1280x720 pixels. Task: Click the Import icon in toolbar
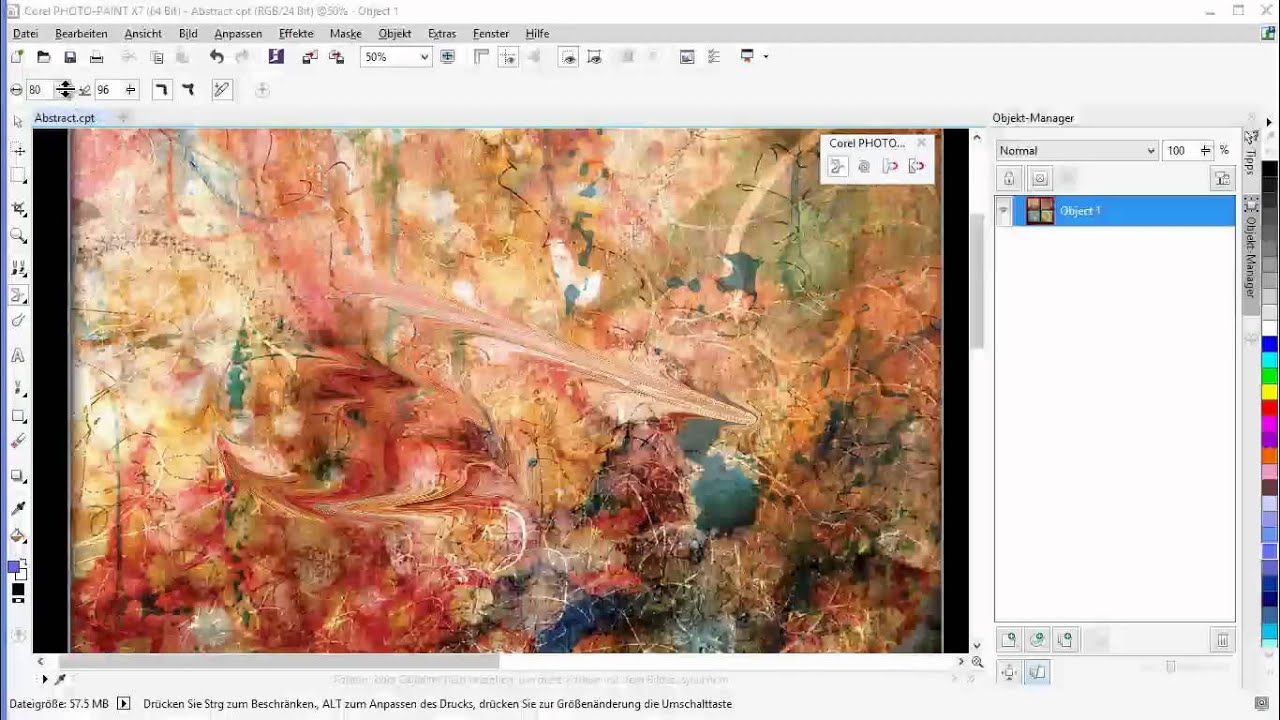point(309,57)
